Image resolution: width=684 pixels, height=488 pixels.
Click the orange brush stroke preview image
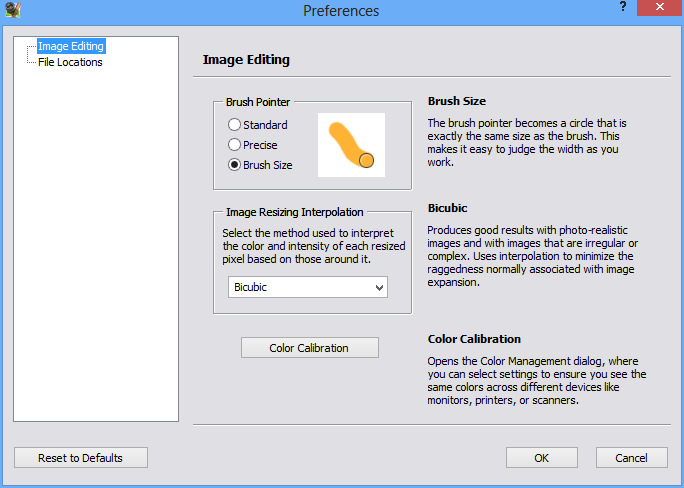point(351,145)
